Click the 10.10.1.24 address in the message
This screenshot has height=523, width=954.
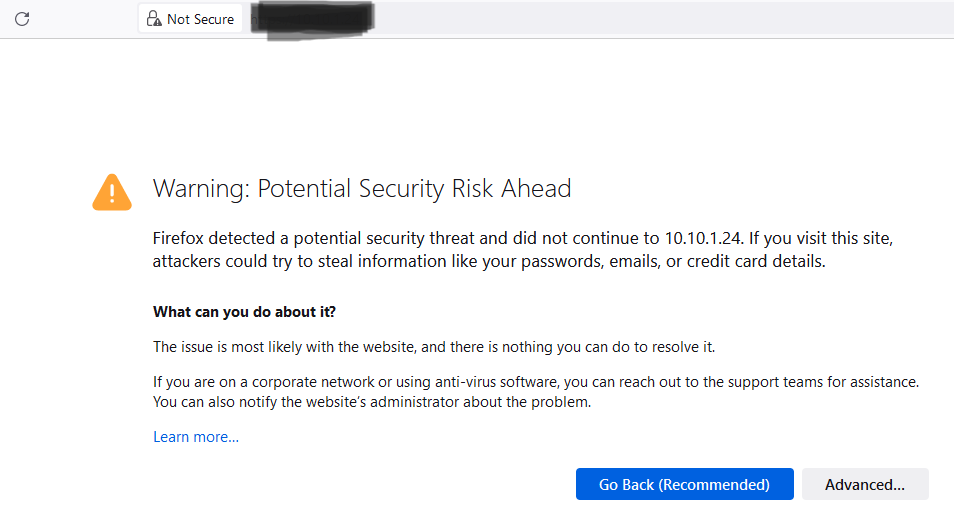point(703,238)
